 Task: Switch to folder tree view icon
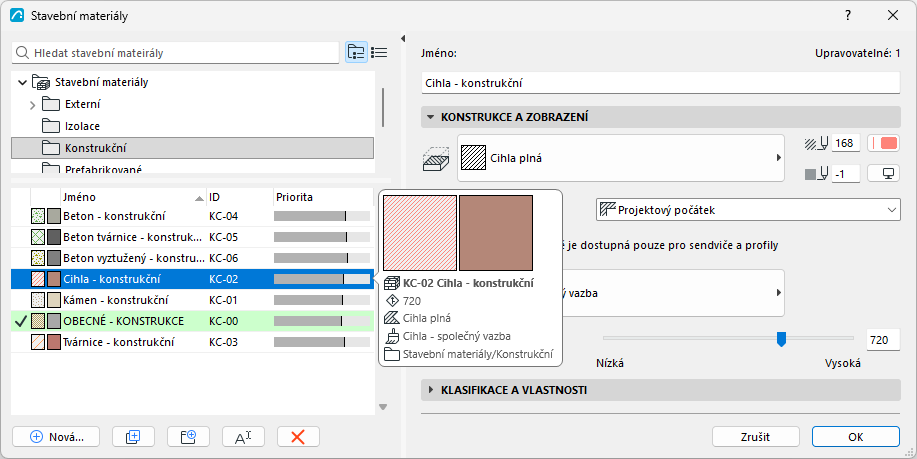[356, 52]
